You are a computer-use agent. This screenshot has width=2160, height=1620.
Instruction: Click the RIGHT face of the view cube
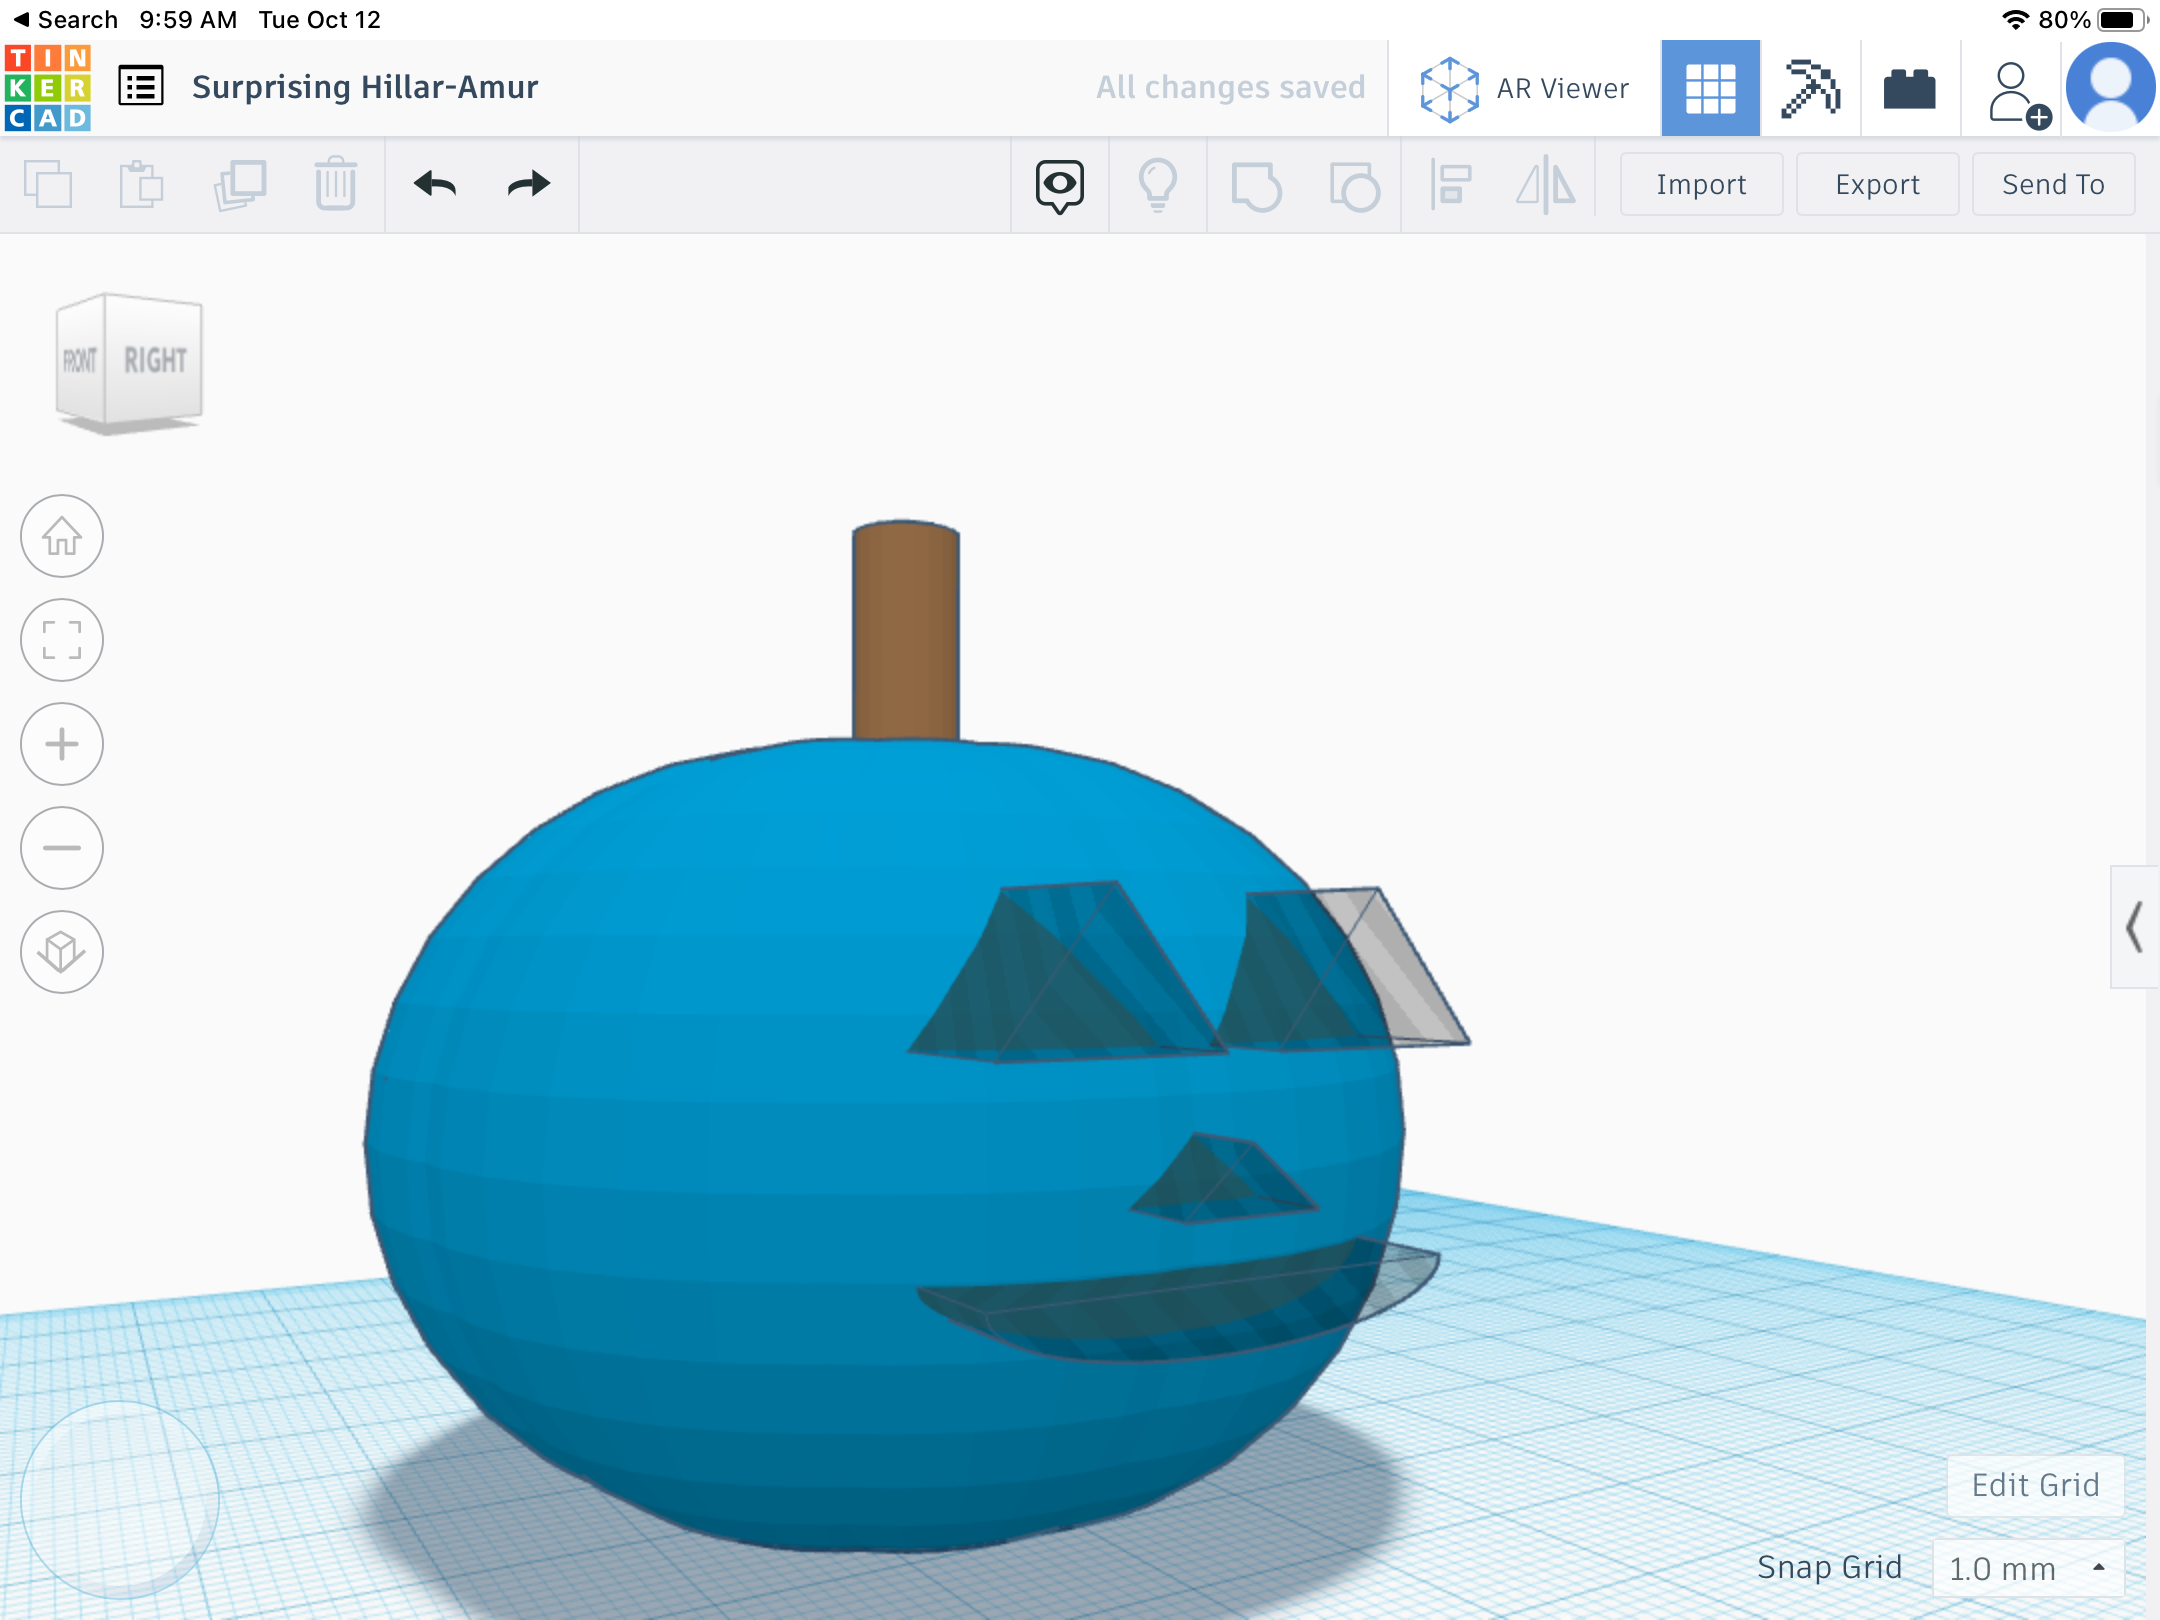pos(156,357)
